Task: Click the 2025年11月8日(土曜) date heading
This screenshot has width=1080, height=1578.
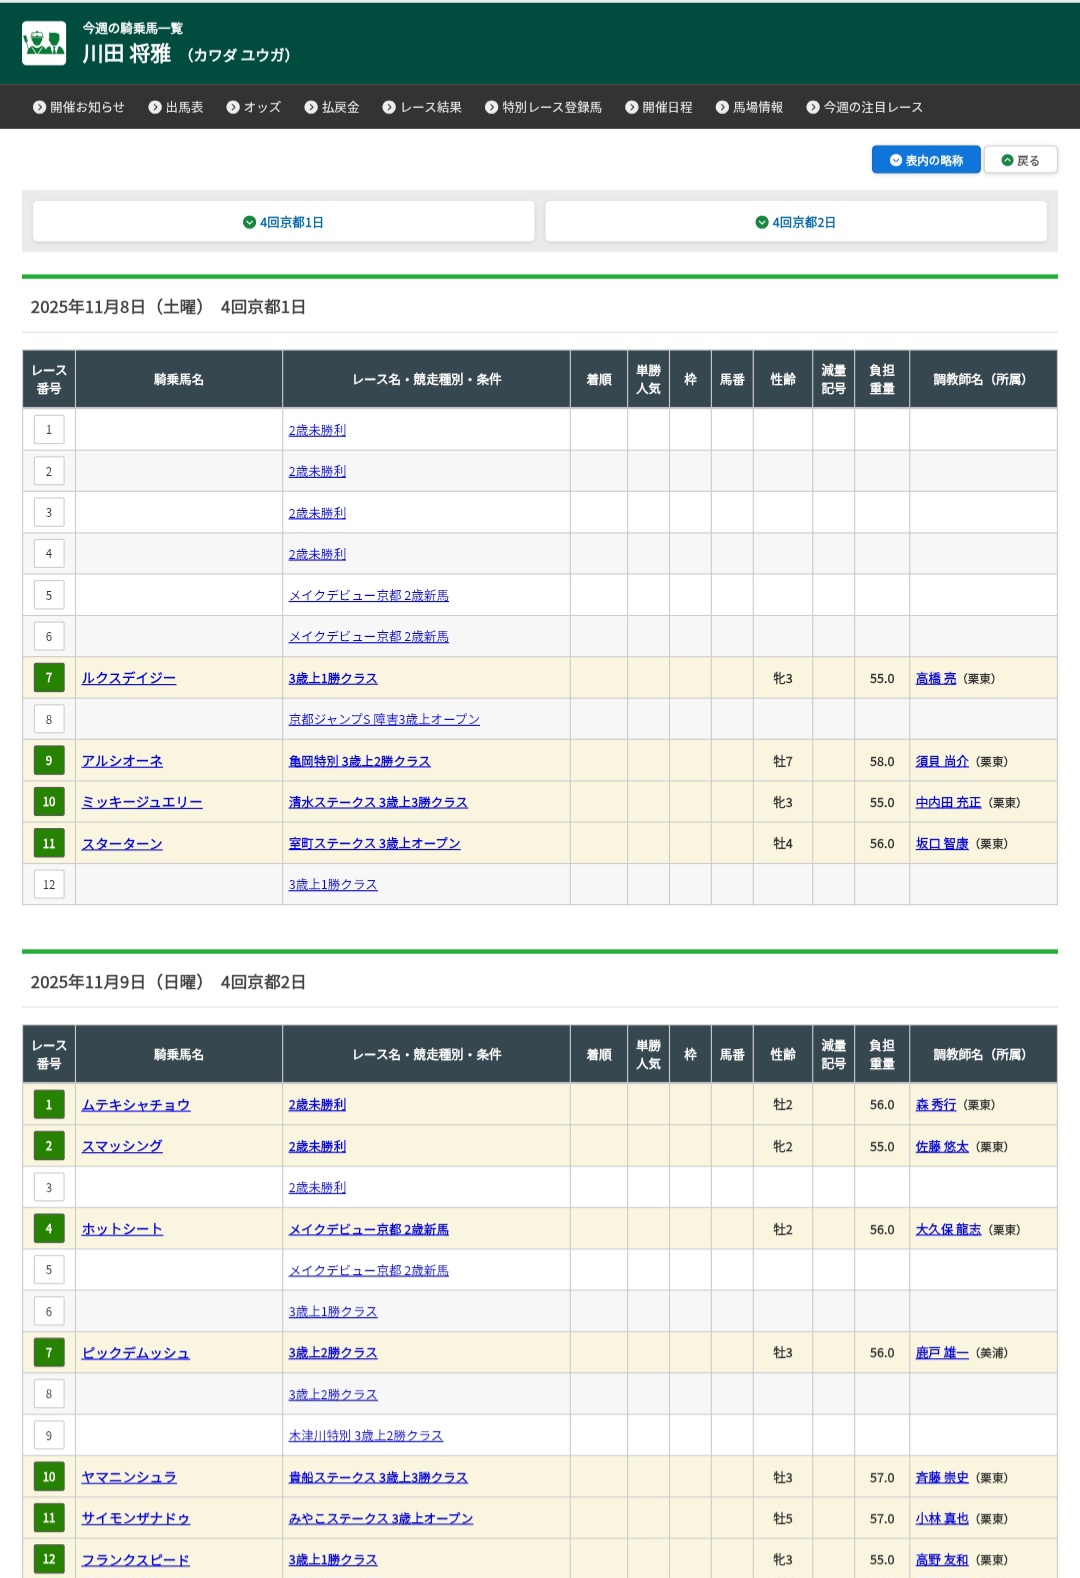Action: [x=168, y=307]
